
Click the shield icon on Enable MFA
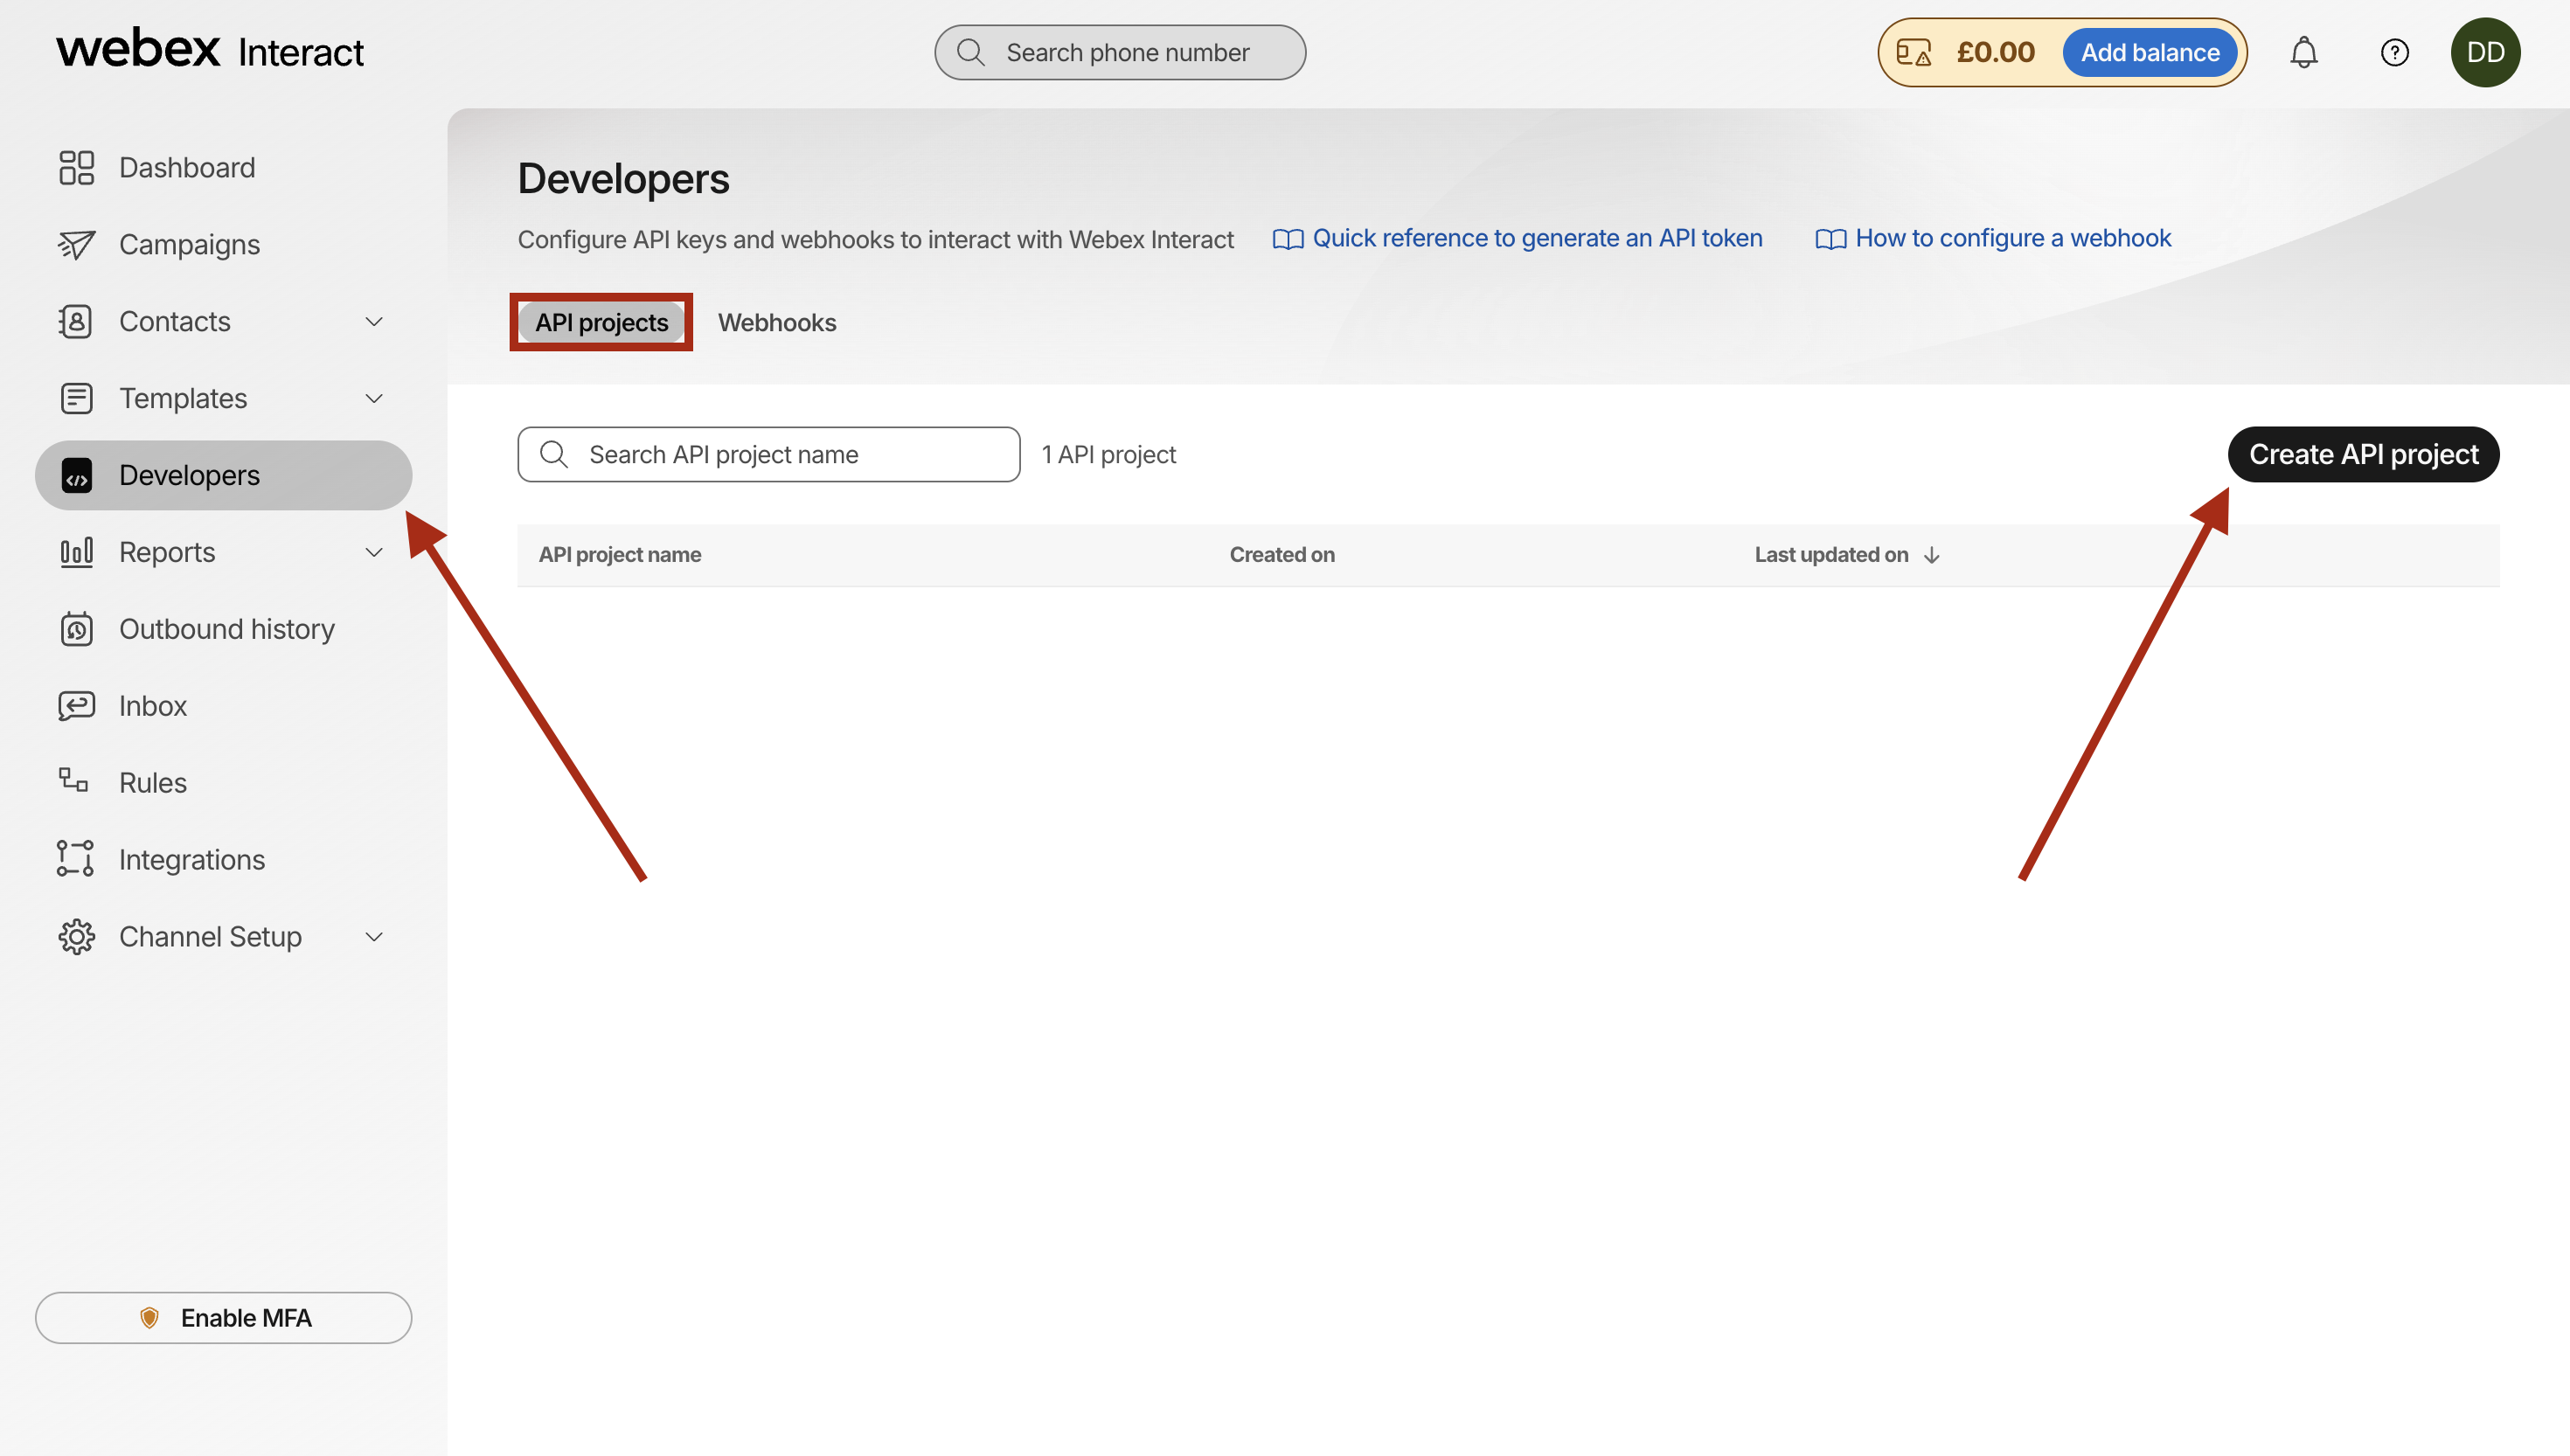click(x=149, y=1318)
